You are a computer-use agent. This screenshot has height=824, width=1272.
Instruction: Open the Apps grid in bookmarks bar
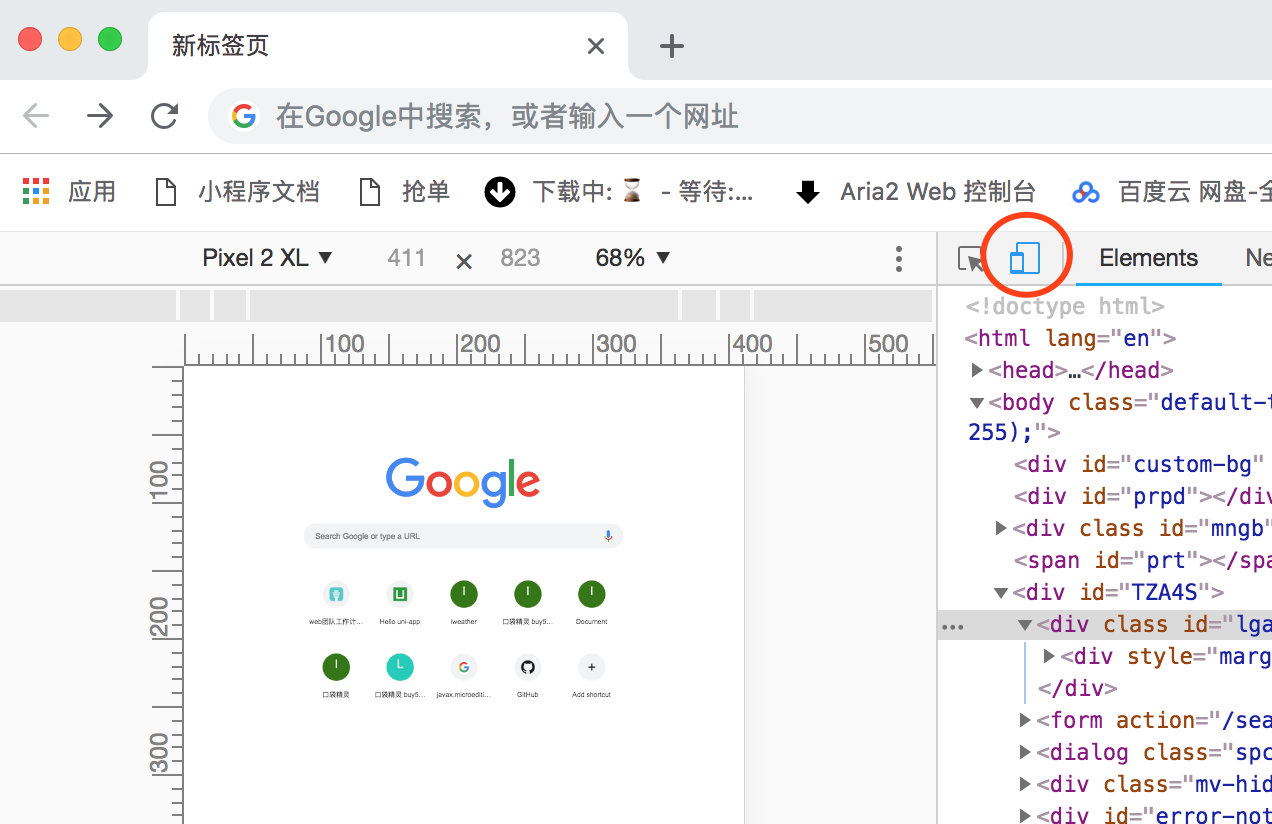[36, 191]
